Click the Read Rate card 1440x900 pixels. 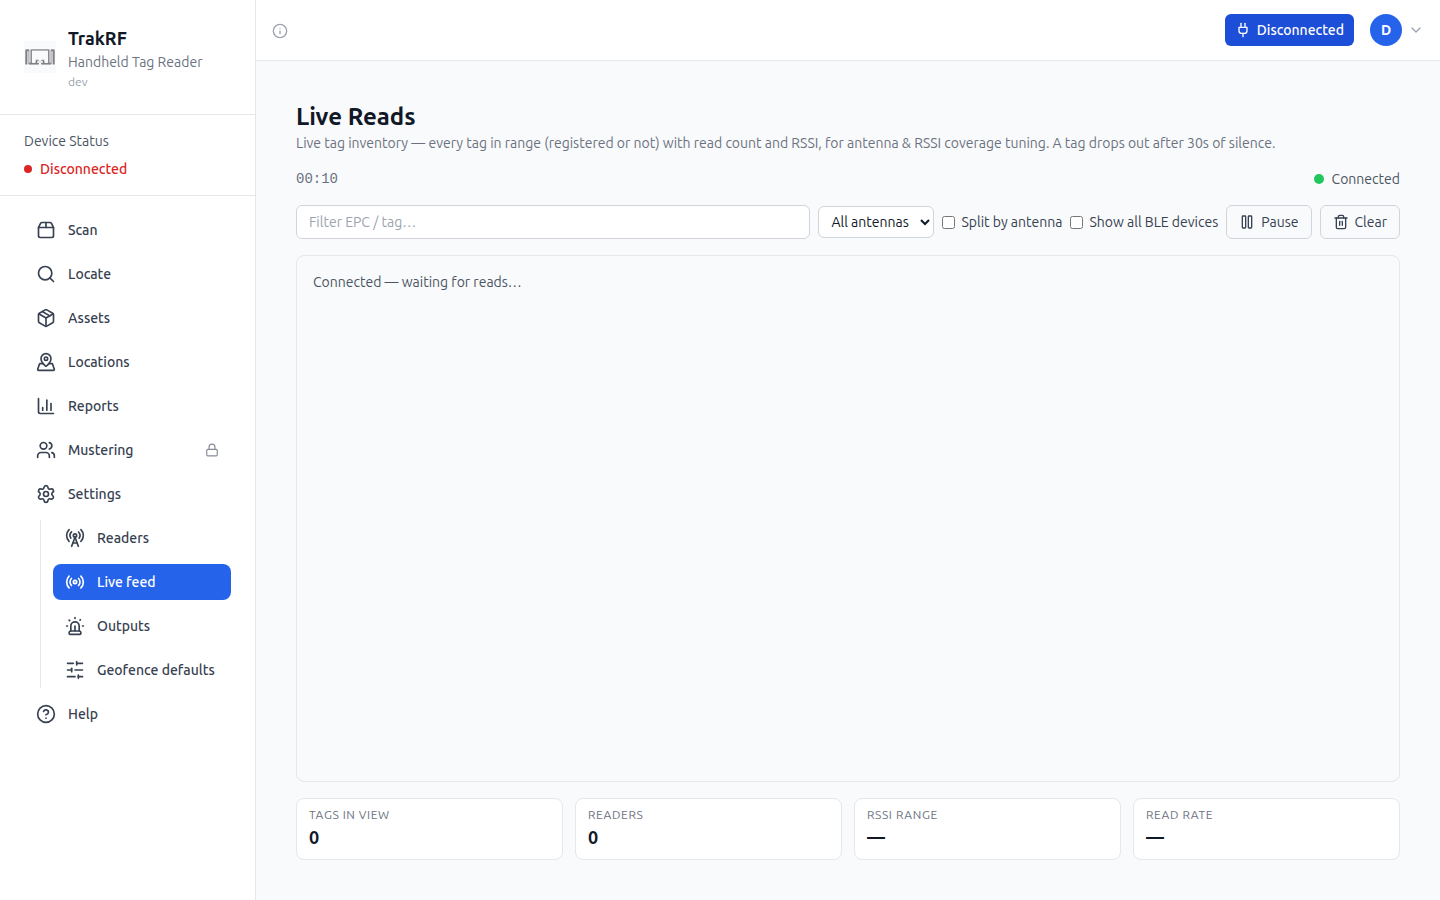(x=1266, y=829)
